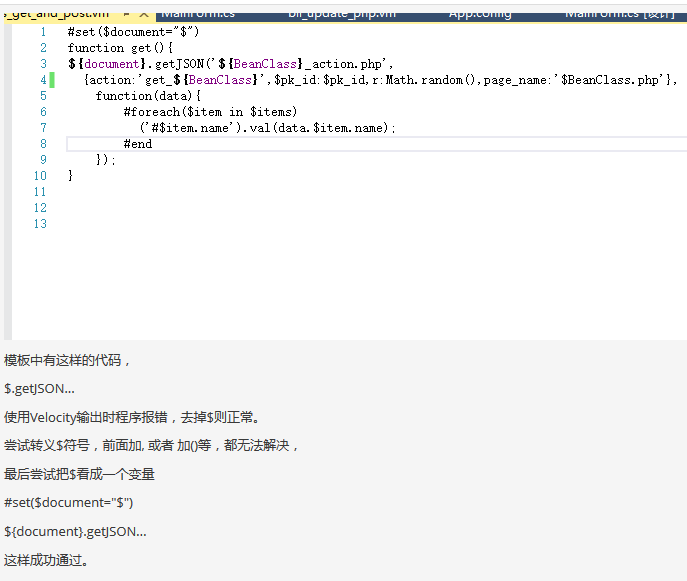Image resolution: width=687 pixels, height=581 pixels.
Task: Click line number 8 in the gutter
Action: click(x=43, y=144)
